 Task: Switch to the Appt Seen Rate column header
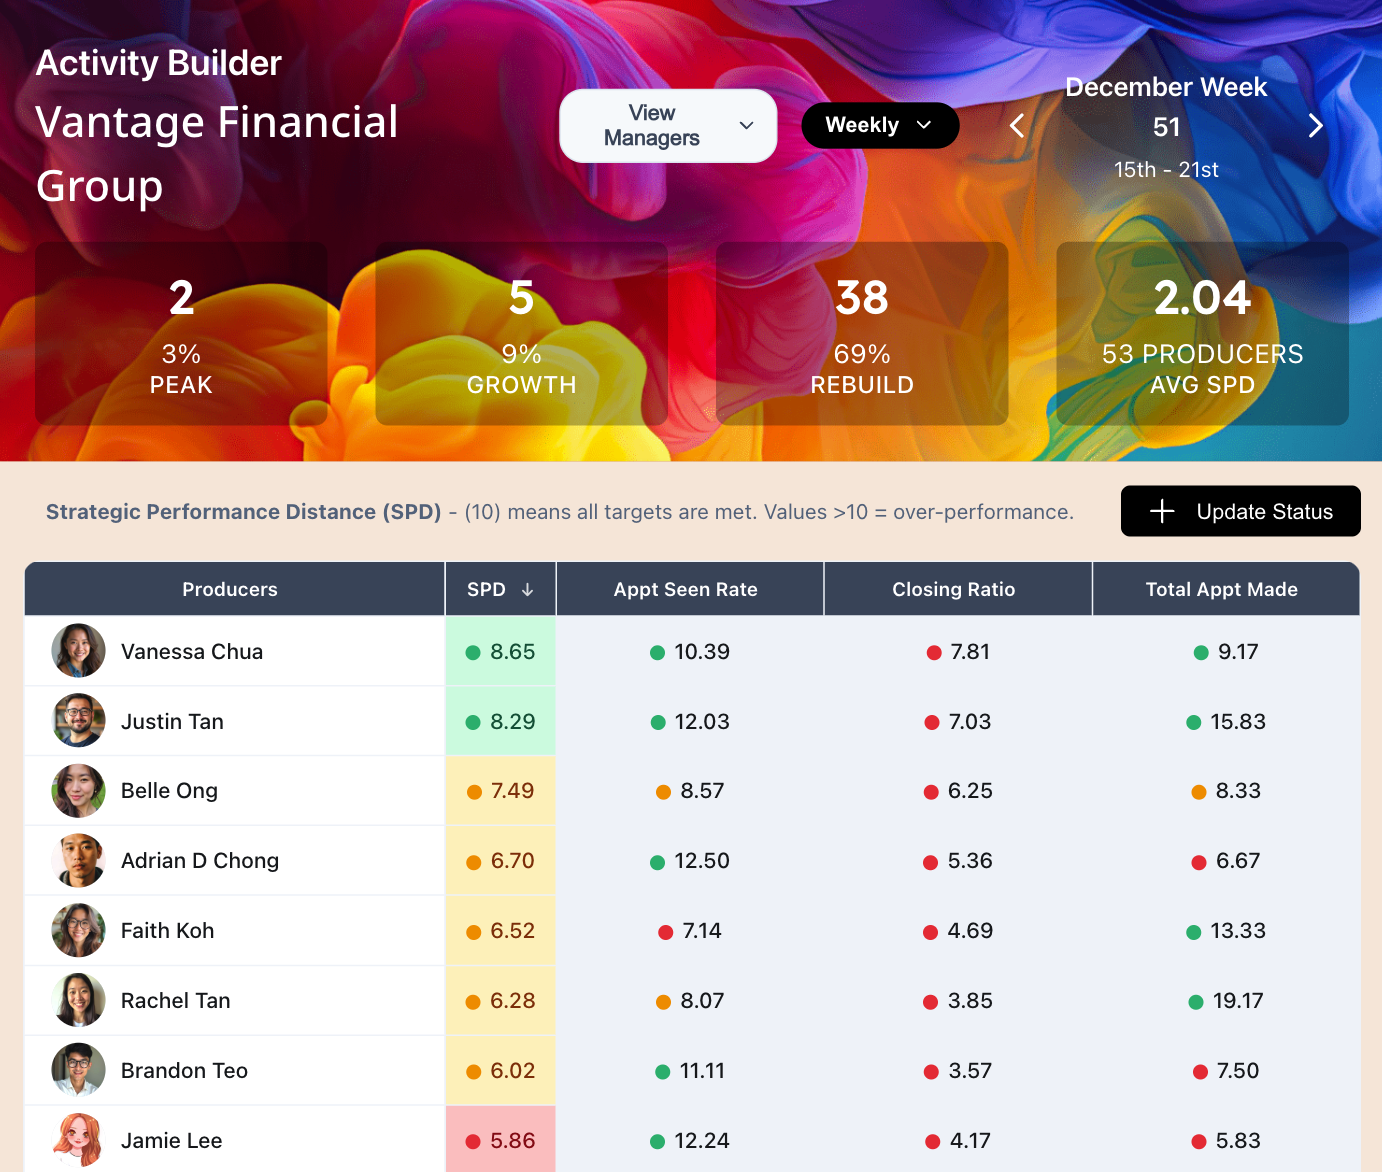pyautogui.click(x=688, y=589)
